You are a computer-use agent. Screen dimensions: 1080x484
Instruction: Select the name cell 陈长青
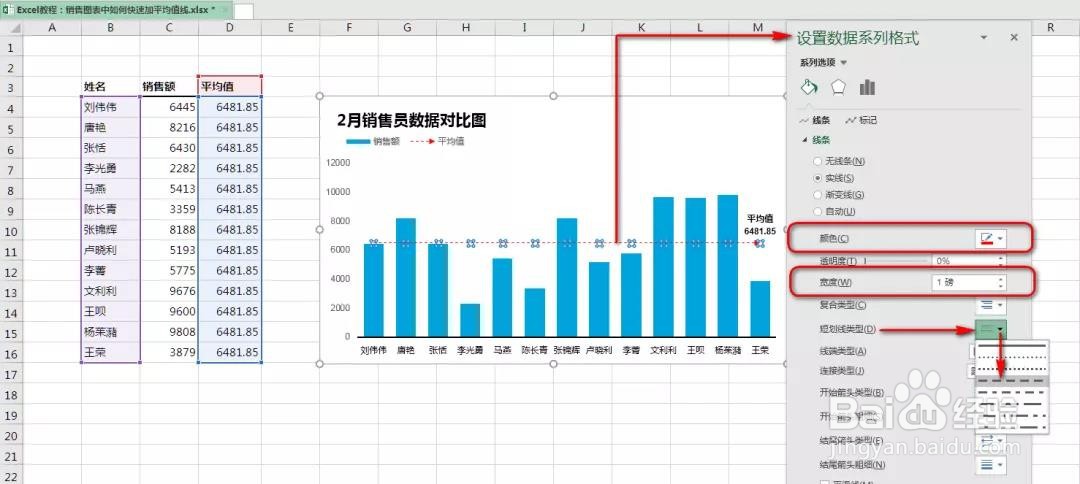(x=111, y=209)
